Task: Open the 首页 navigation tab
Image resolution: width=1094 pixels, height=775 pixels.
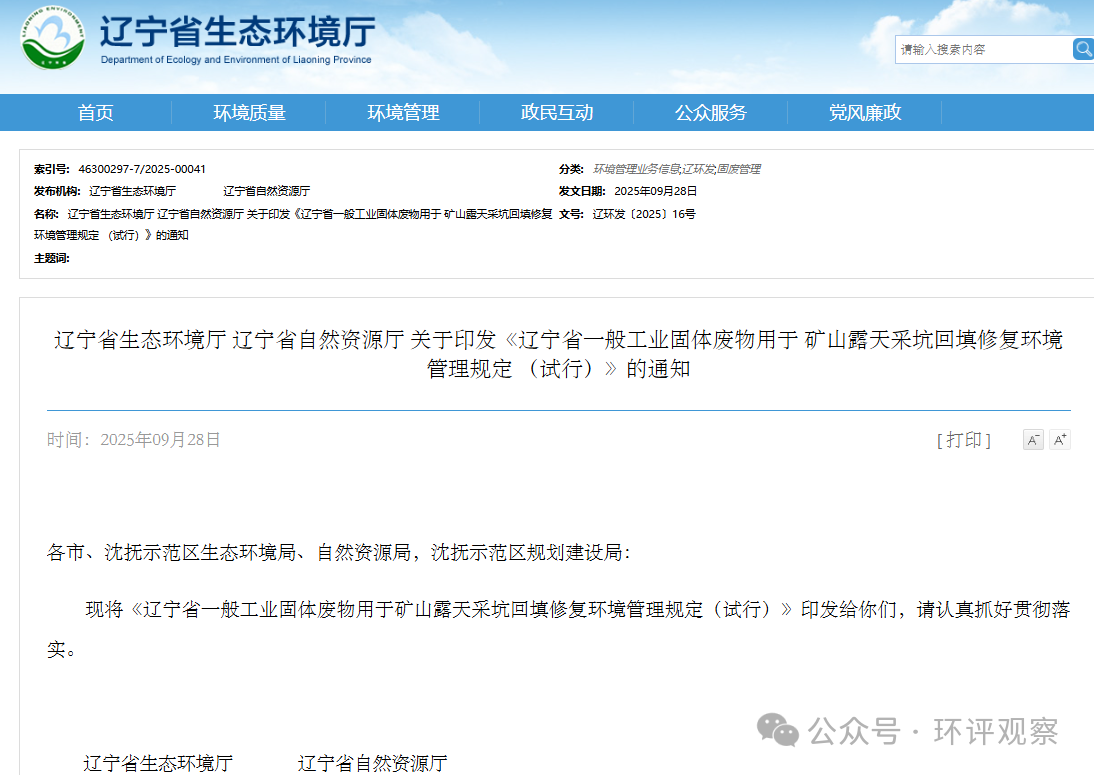Action: (x=96, y=113)
